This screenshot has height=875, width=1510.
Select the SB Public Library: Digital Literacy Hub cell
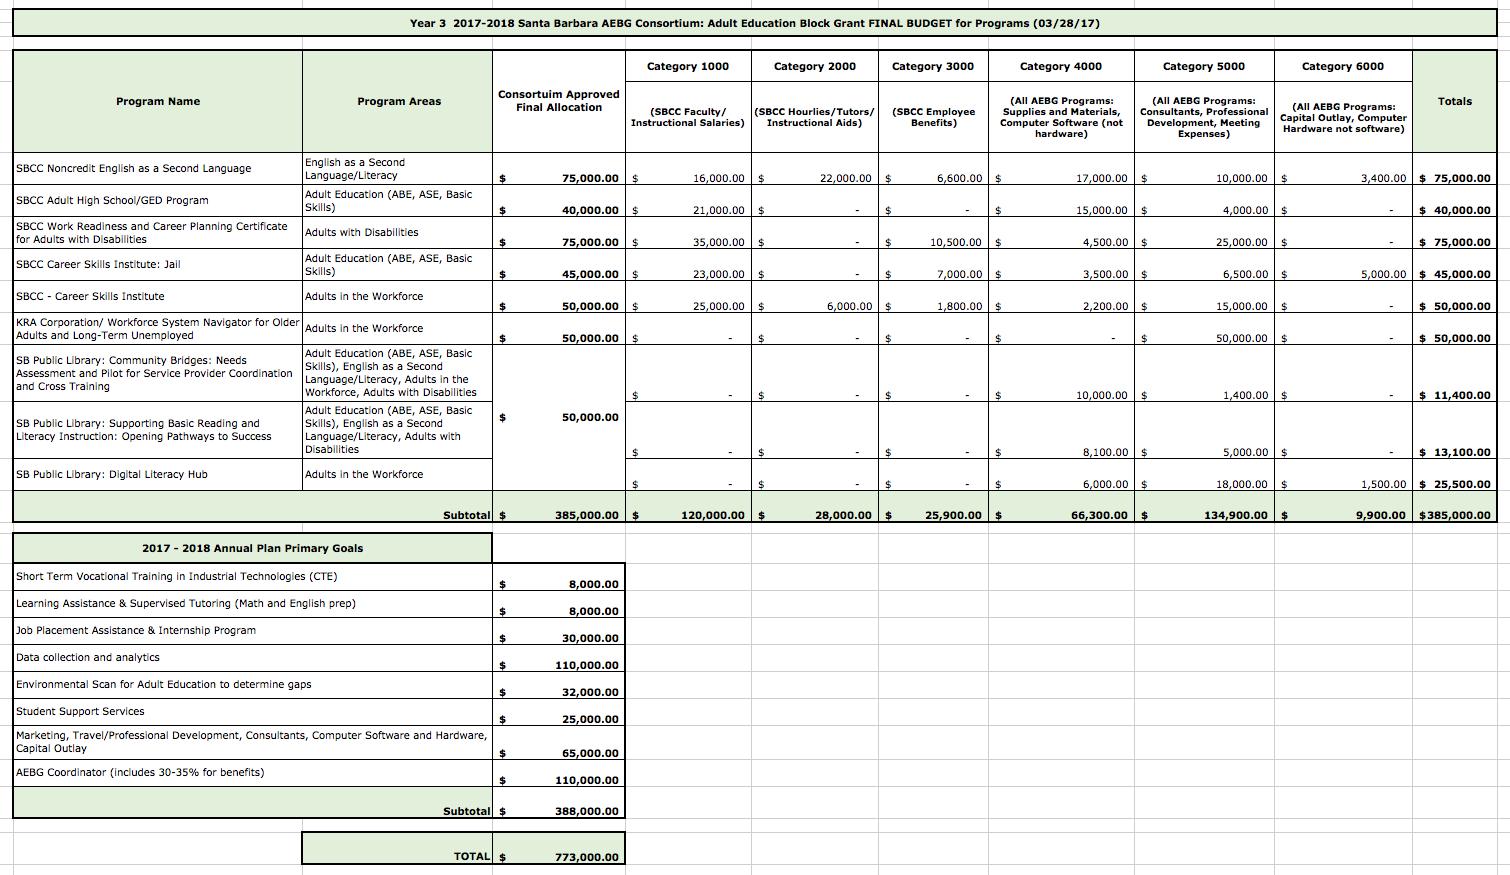pyautogui.click(x=112, y=474)
